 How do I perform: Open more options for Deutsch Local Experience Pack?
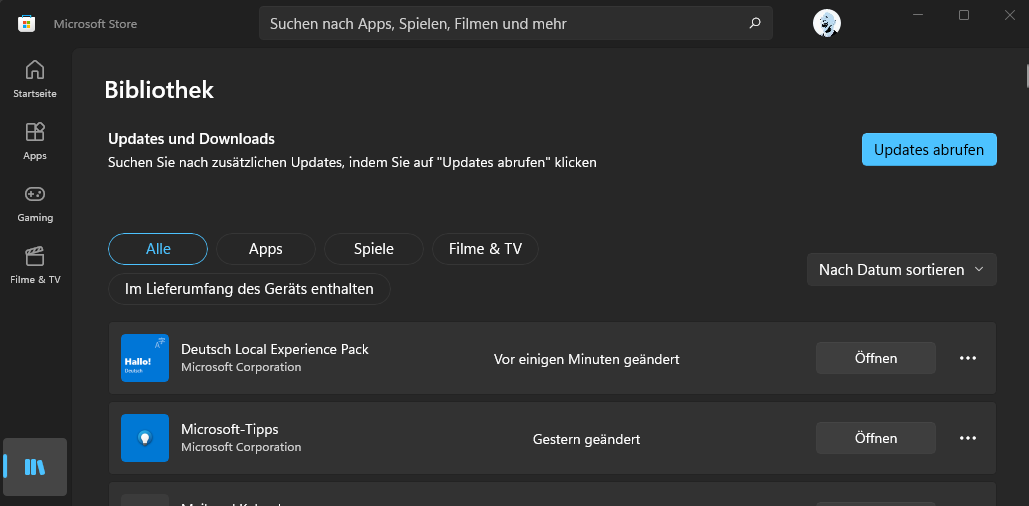click(968, 358)
